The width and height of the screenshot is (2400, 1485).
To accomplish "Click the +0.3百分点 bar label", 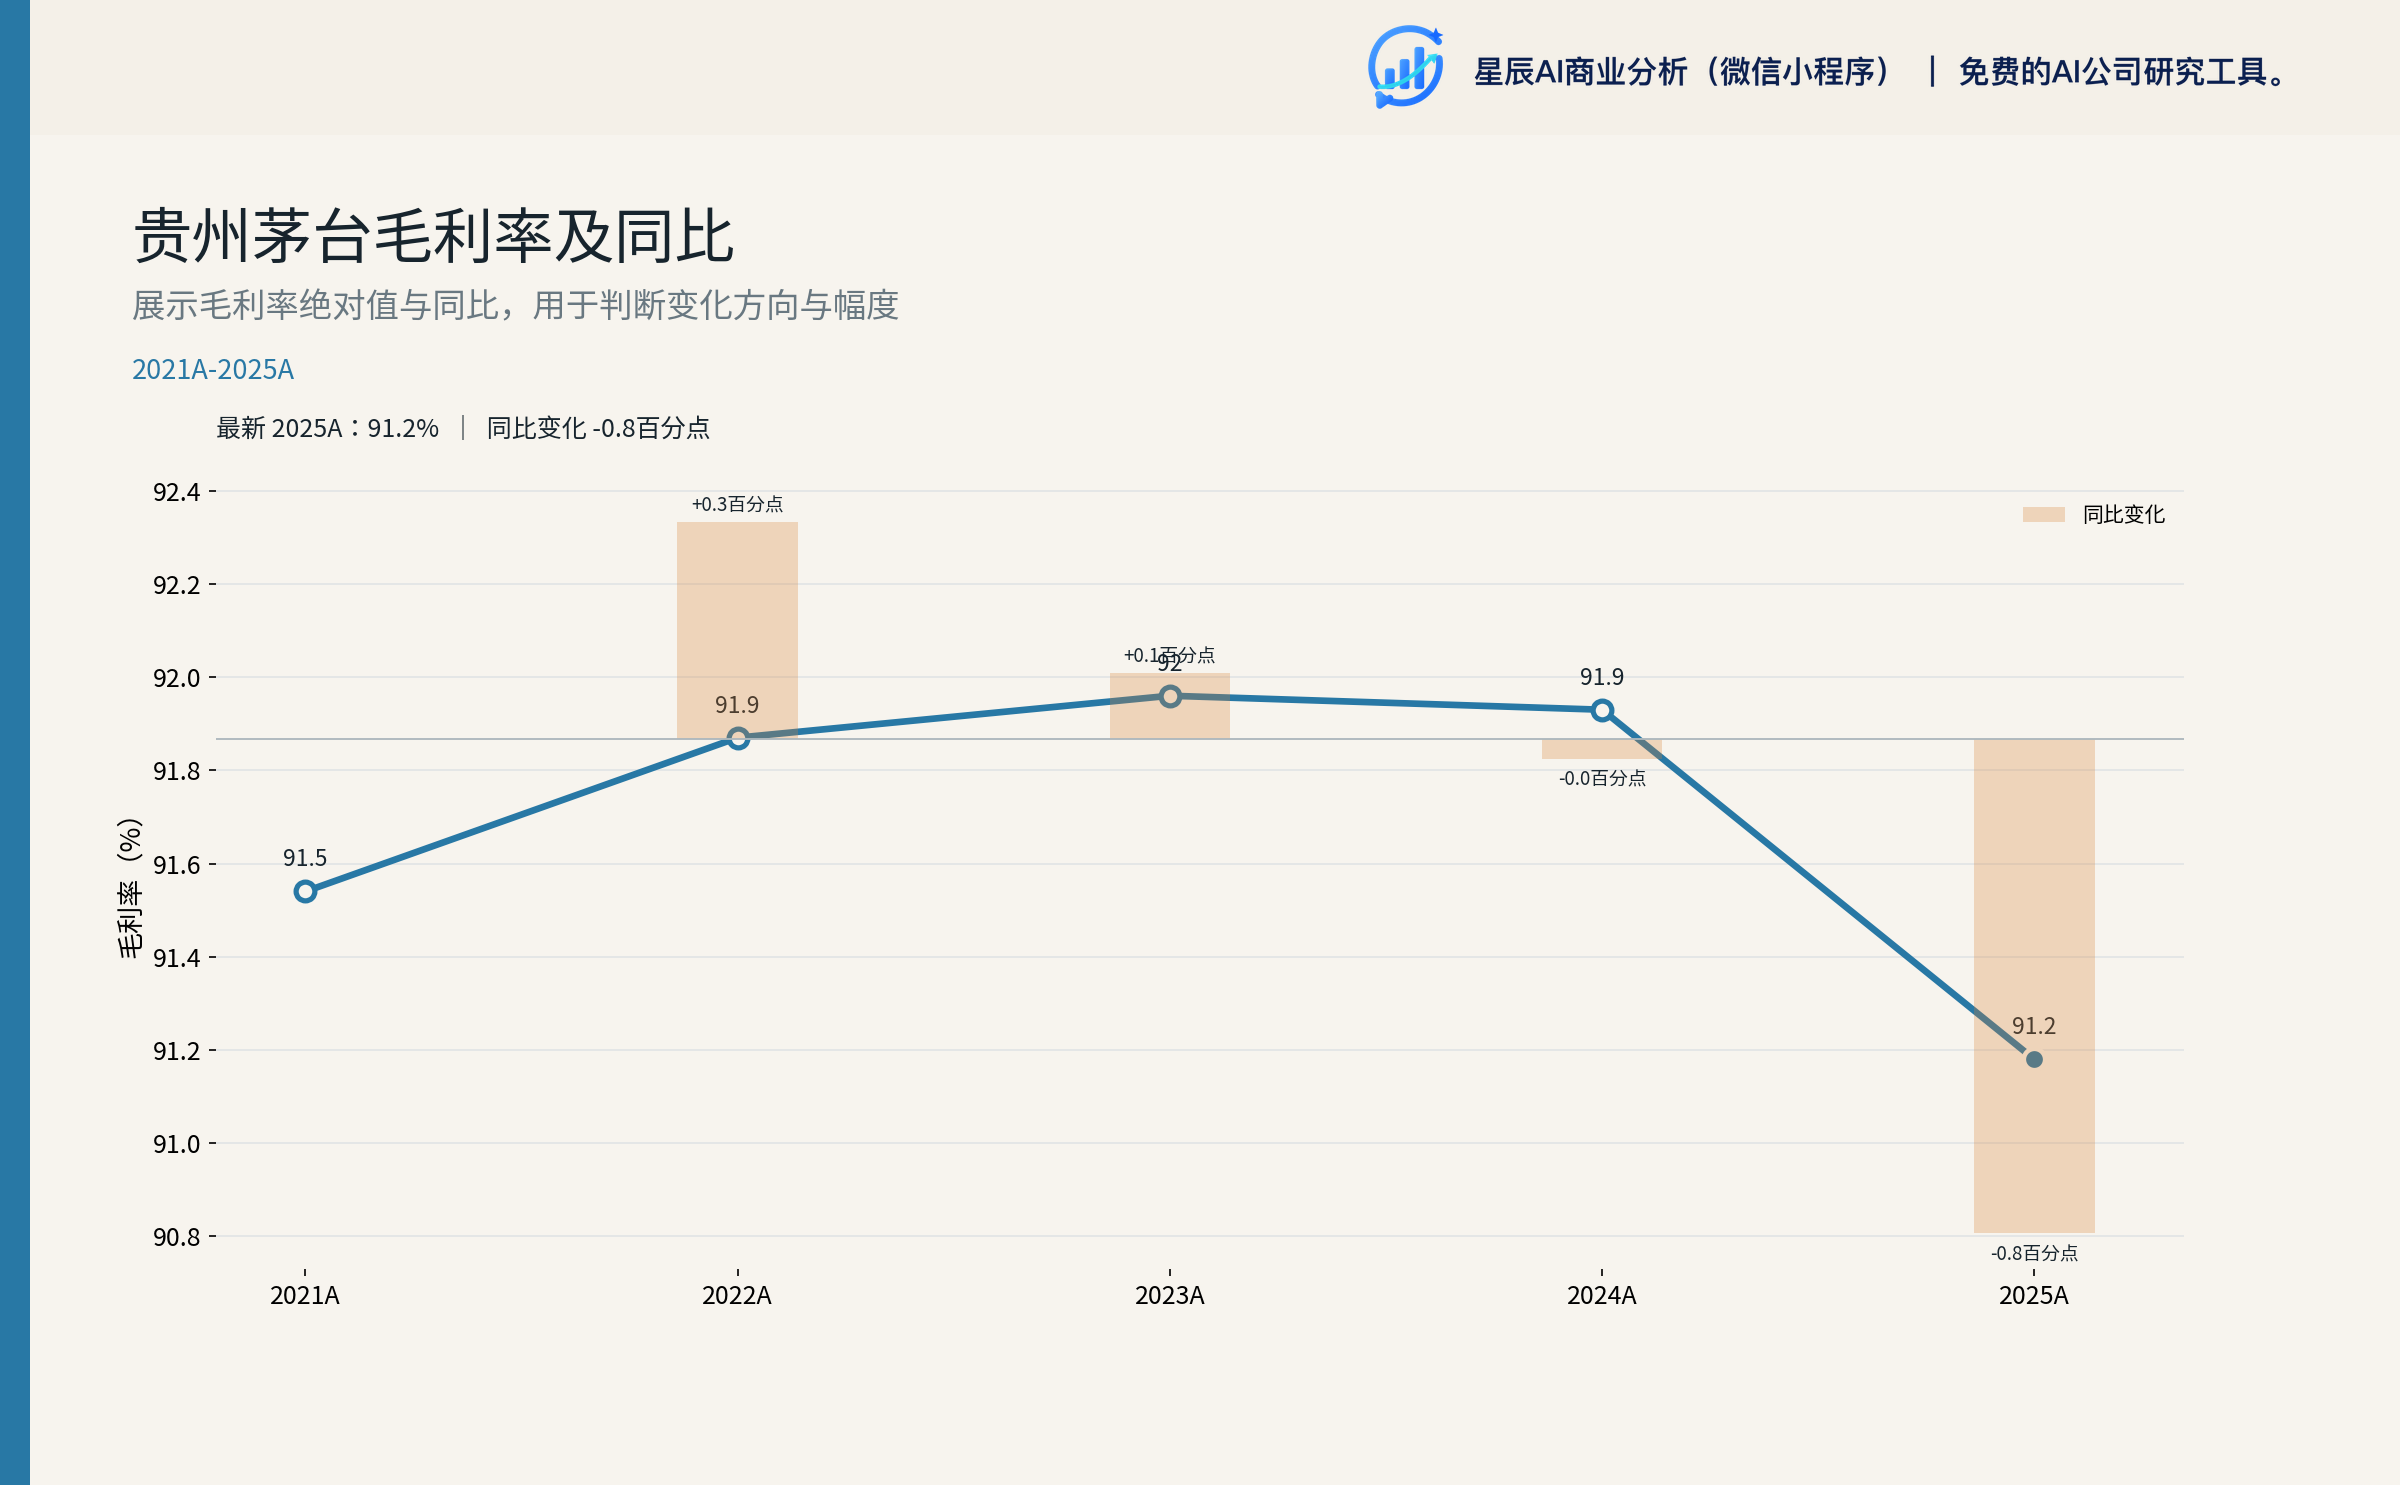I will tap(737, 504).
